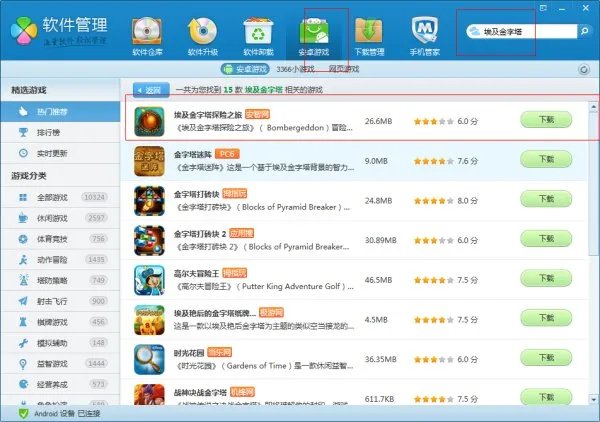
Task: Click the results list scroll-up arrow
Action: 593,106
